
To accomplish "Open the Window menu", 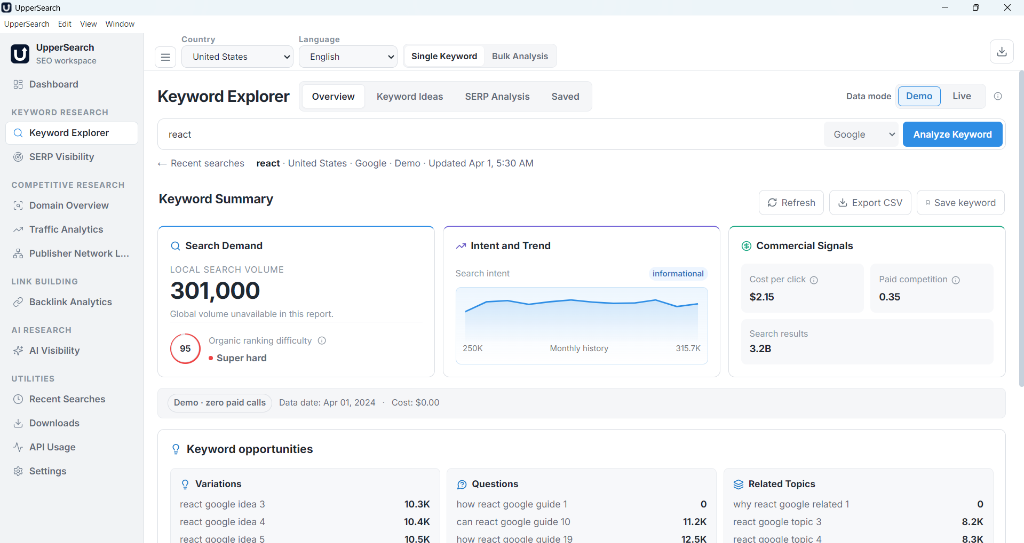I will (120, 24).
